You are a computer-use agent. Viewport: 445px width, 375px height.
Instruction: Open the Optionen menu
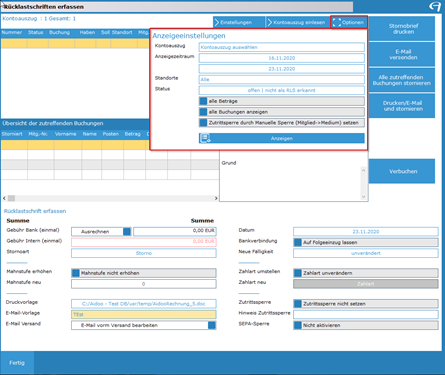(x=349, y=22)
